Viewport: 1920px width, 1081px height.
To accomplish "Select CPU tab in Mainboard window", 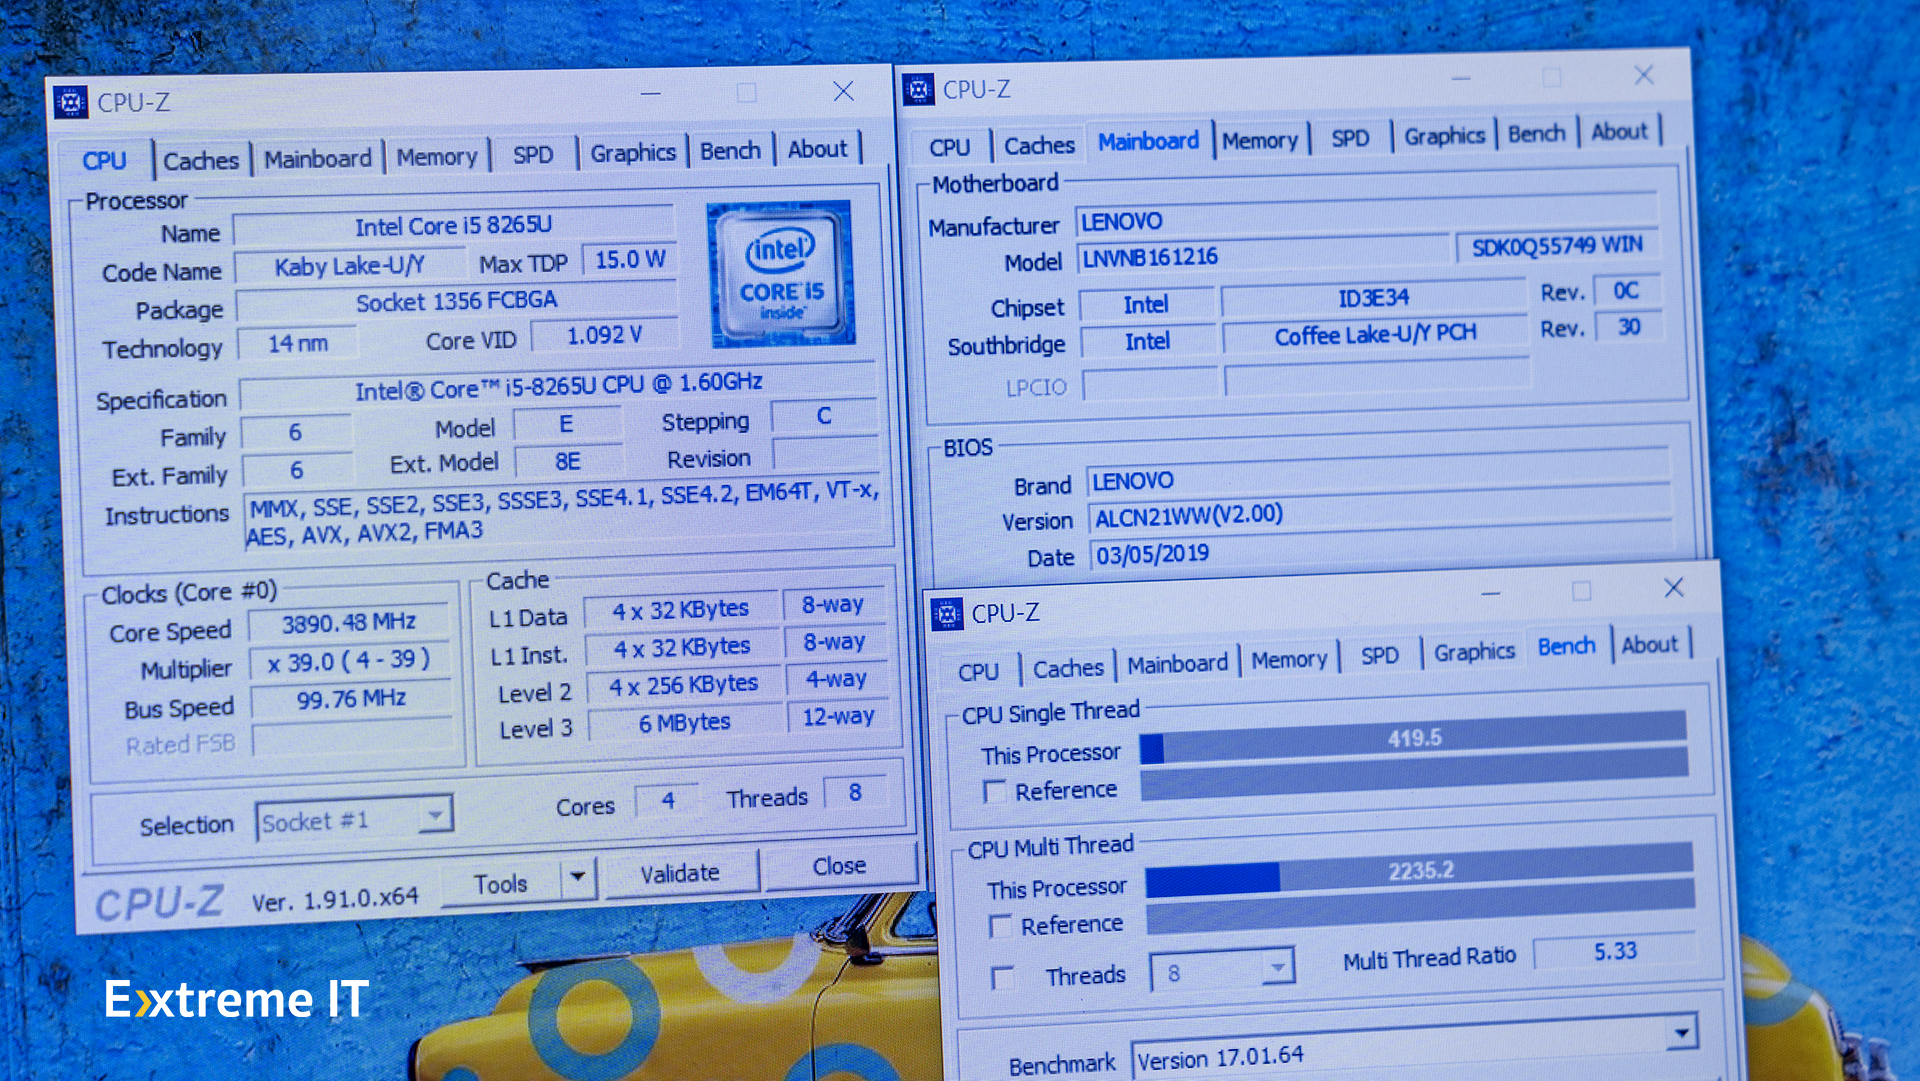I will coord(949,147).
